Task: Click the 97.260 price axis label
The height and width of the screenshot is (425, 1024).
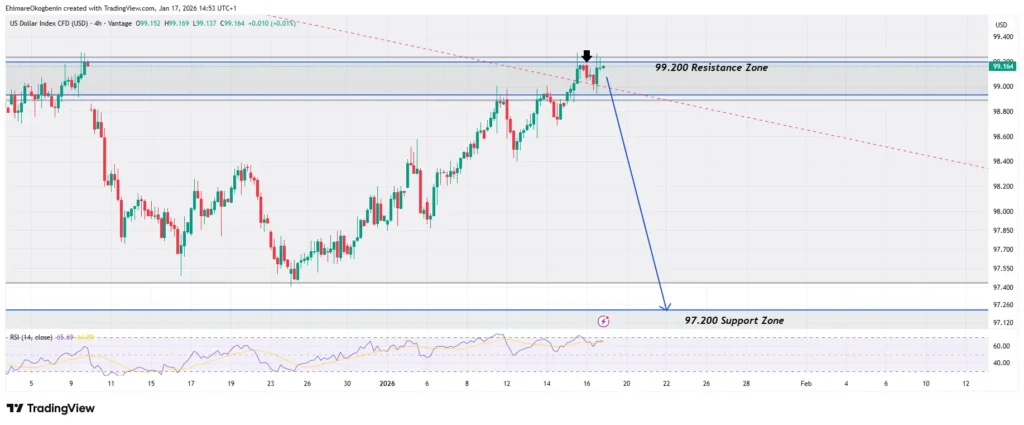Action: click(1002, 305)
